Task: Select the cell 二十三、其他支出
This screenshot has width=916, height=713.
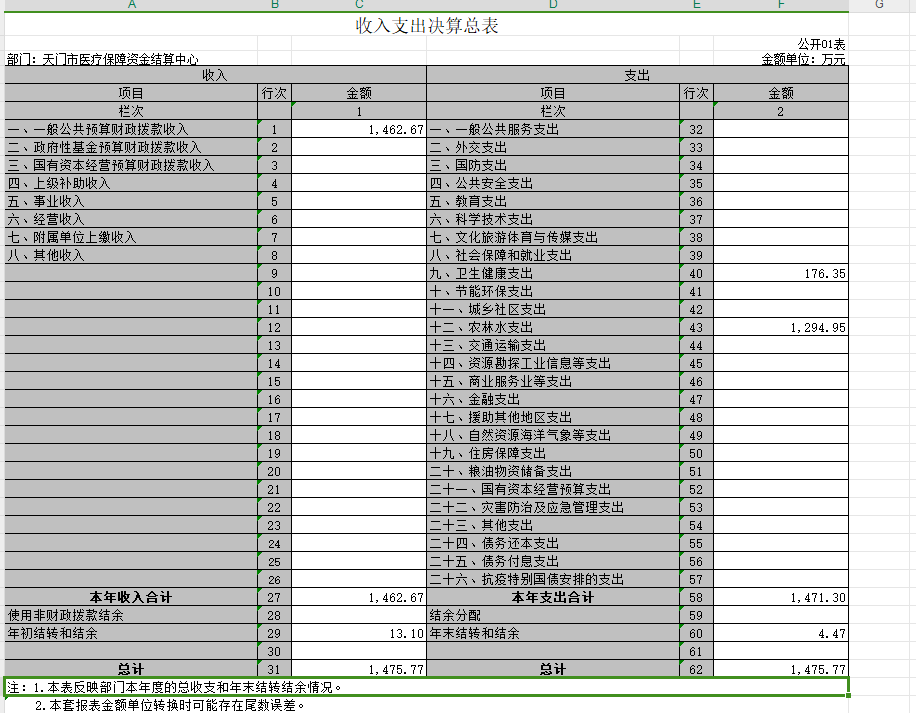Action: coord(553,526)
